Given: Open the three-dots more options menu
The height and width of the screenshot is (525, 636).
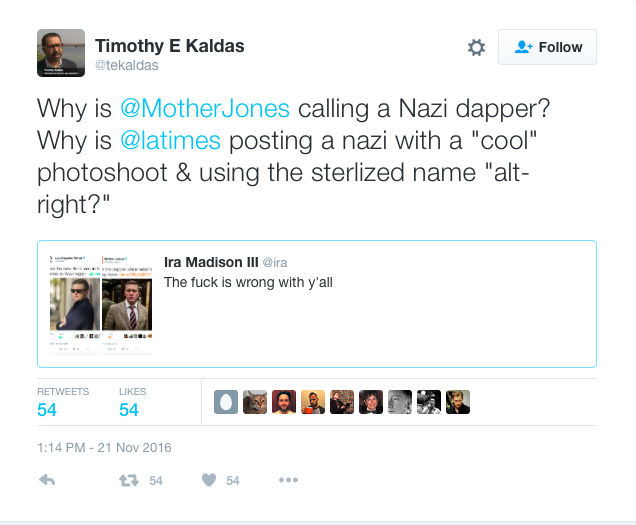Looking at the screenshot, I should [288, 480].
